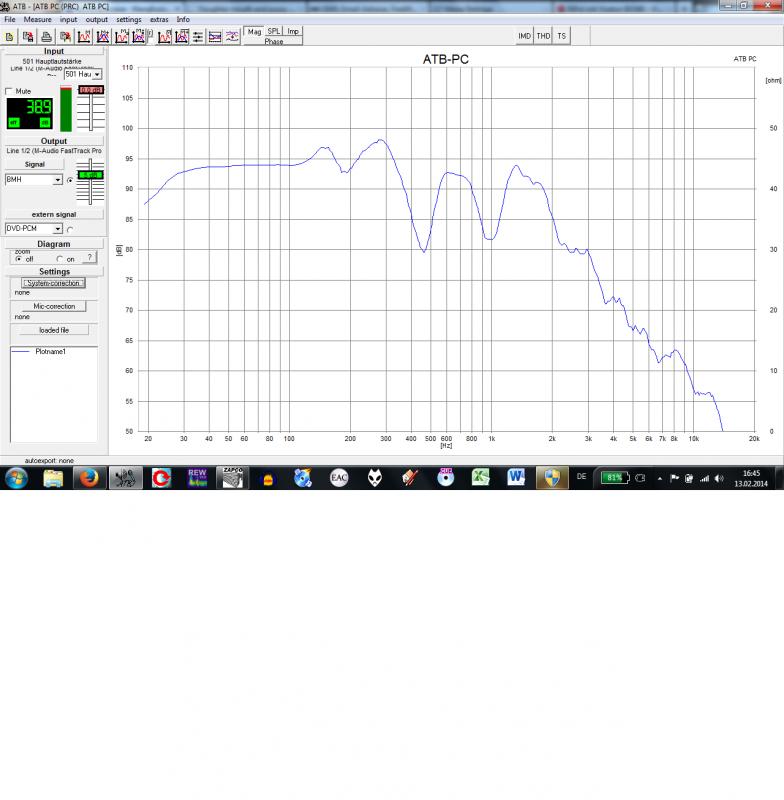This screenshot has width=784, height=800.
Task: Switch to the SPL view tab
Action: pos(274,31)
